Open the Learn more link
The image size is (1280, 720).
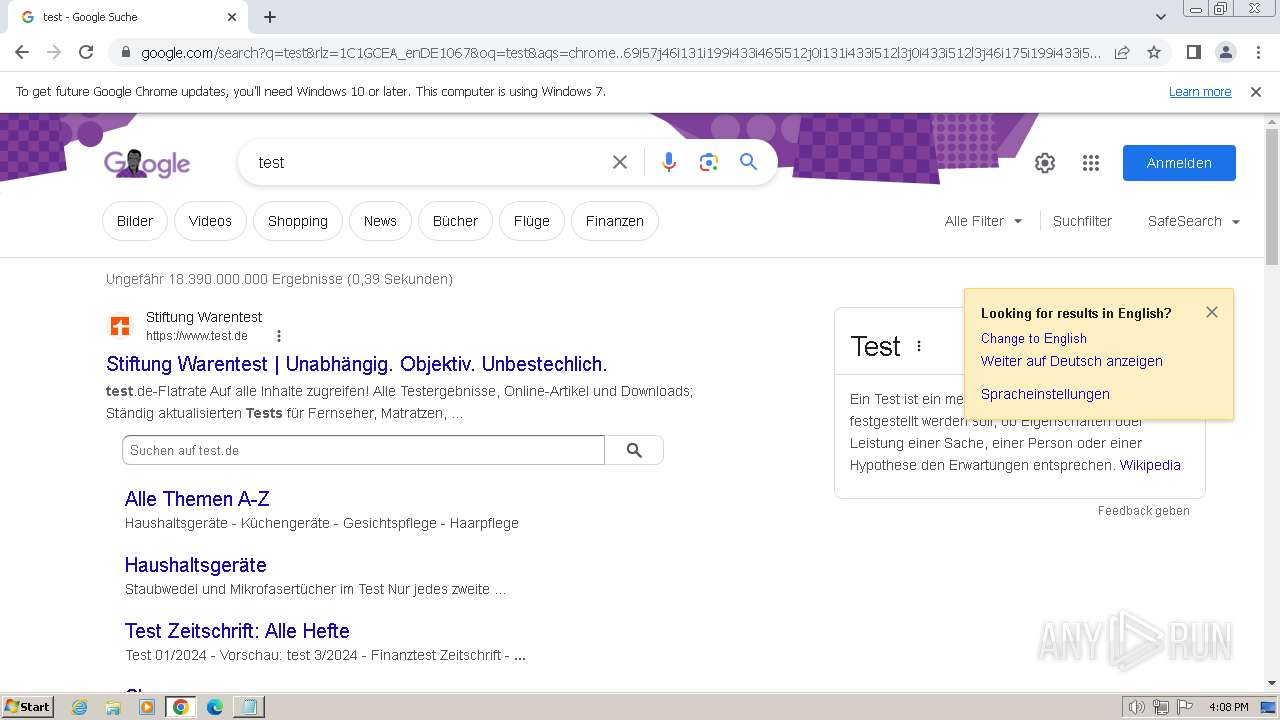point(1200,92)
